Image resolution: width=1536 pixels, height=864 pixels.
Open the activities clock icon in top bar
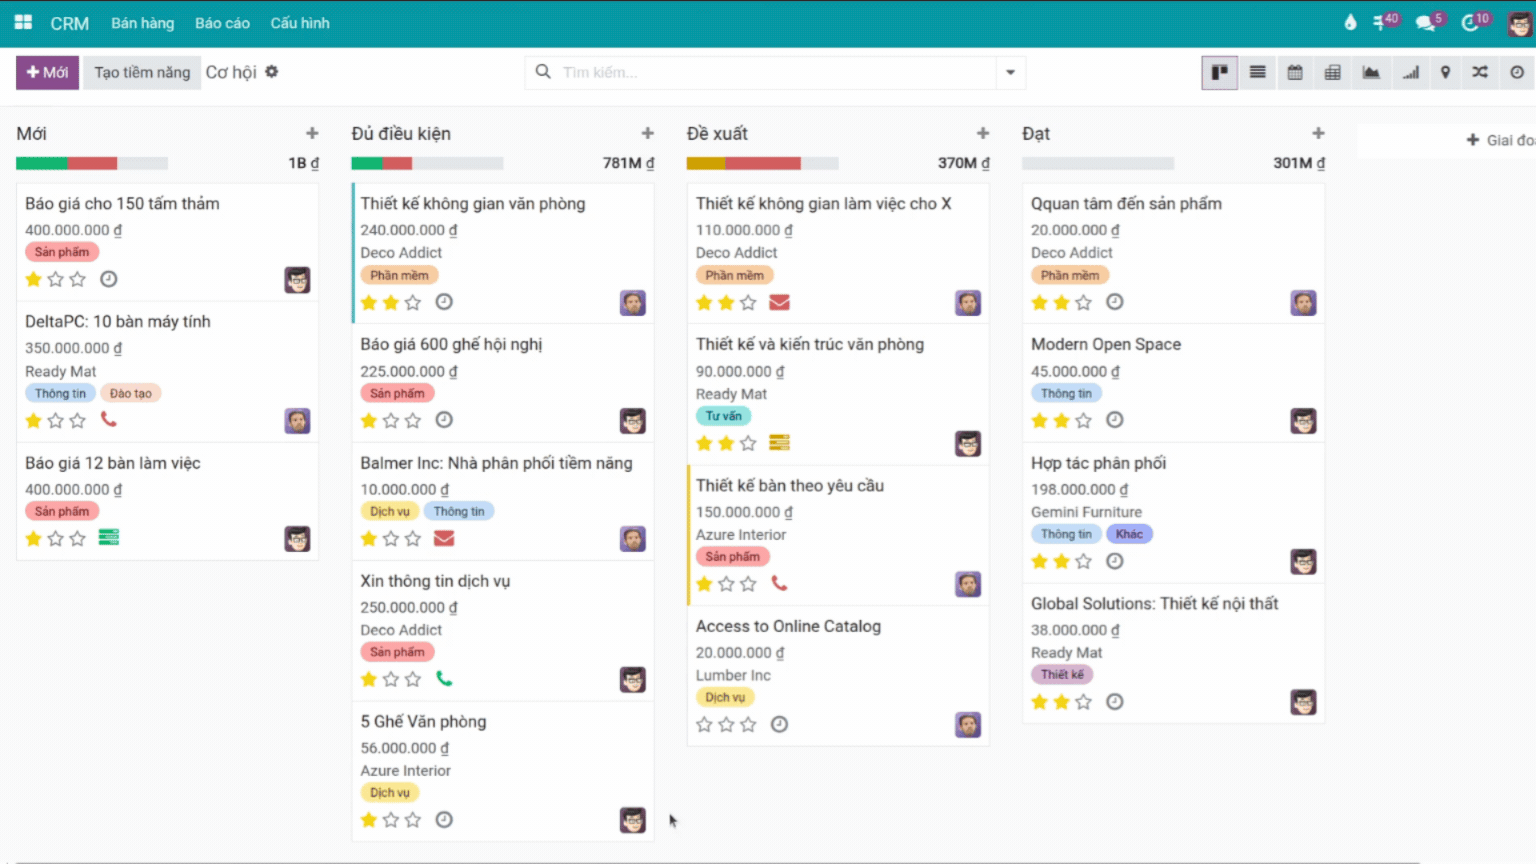tap(1471, 22)
